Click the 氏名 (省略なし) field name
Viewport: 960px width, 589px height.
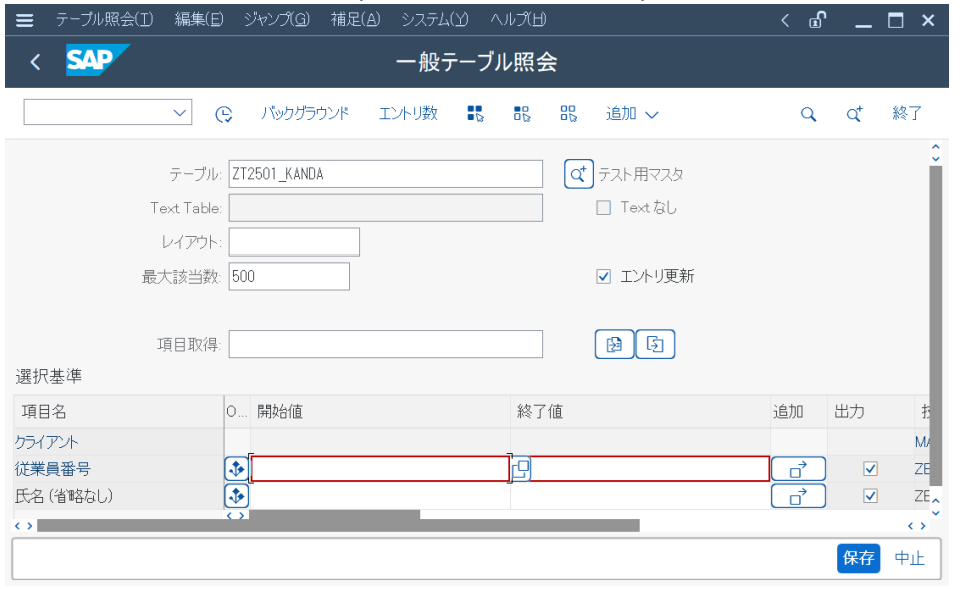pos(64,496)
